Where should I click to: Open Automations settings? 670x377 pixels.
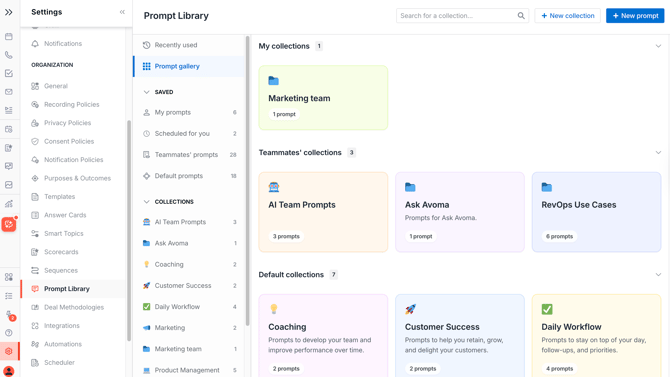pyautogui.click(x=73, y=344)
